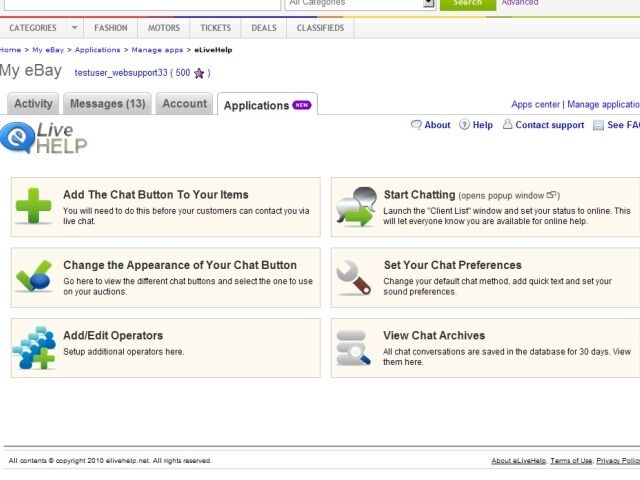Click the Terms of Use footer link

point(570,461)
